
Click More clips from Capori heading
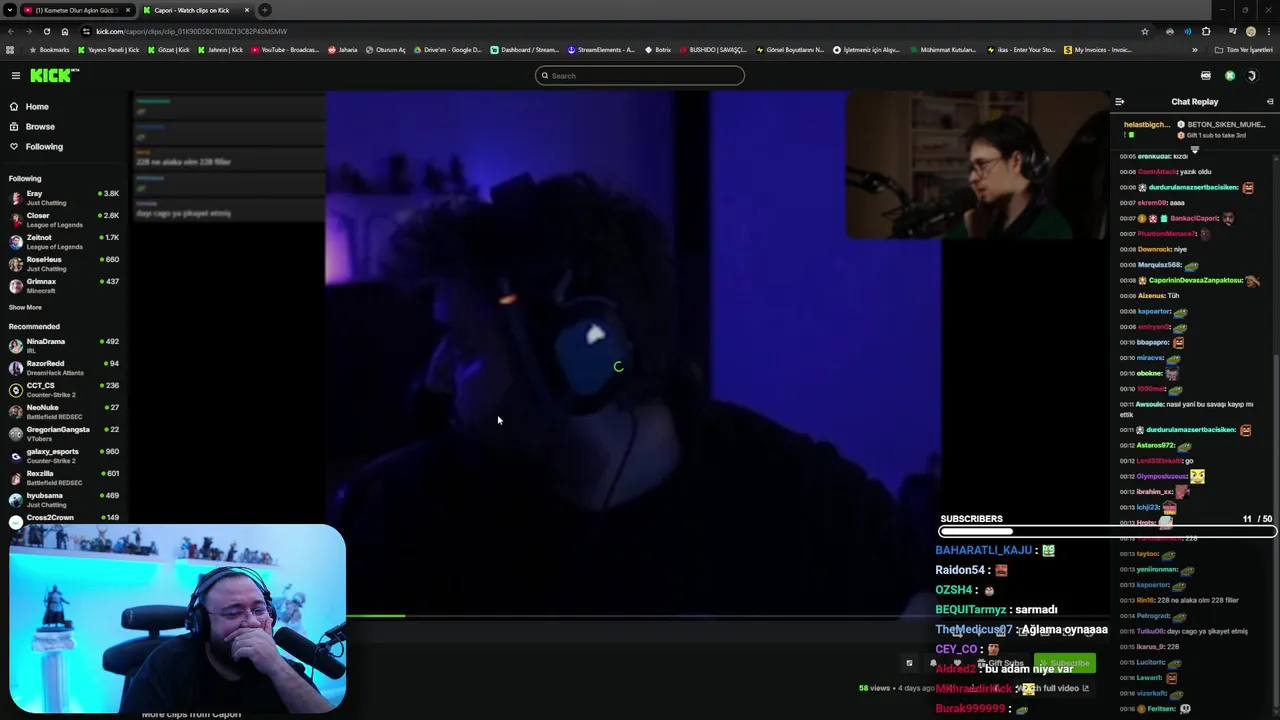(x=191, y=714)
